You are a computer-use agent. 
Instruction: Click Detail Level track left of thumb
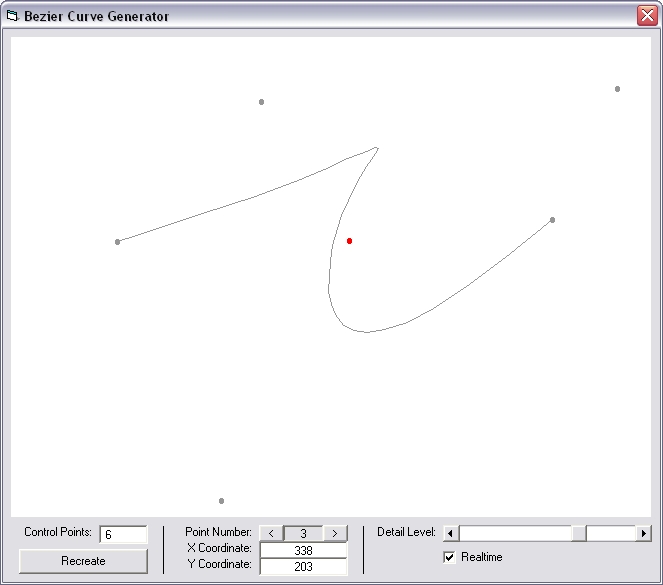point(515,534)
